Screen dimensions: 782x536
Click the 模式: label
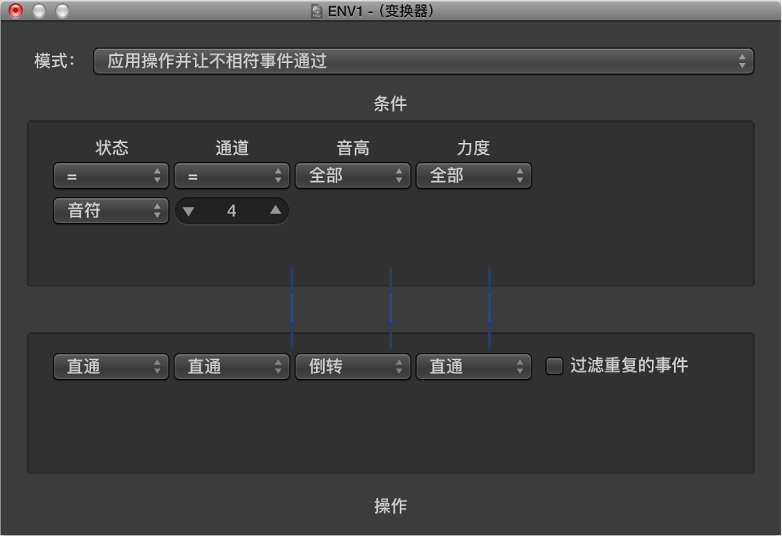point(54,61)
